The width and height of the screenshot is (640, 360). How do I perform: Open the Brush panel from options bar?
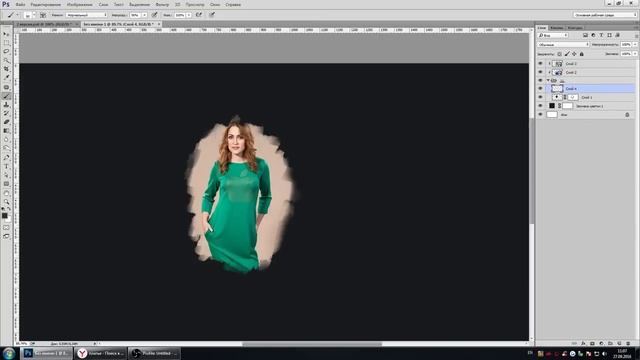(43, 15)
